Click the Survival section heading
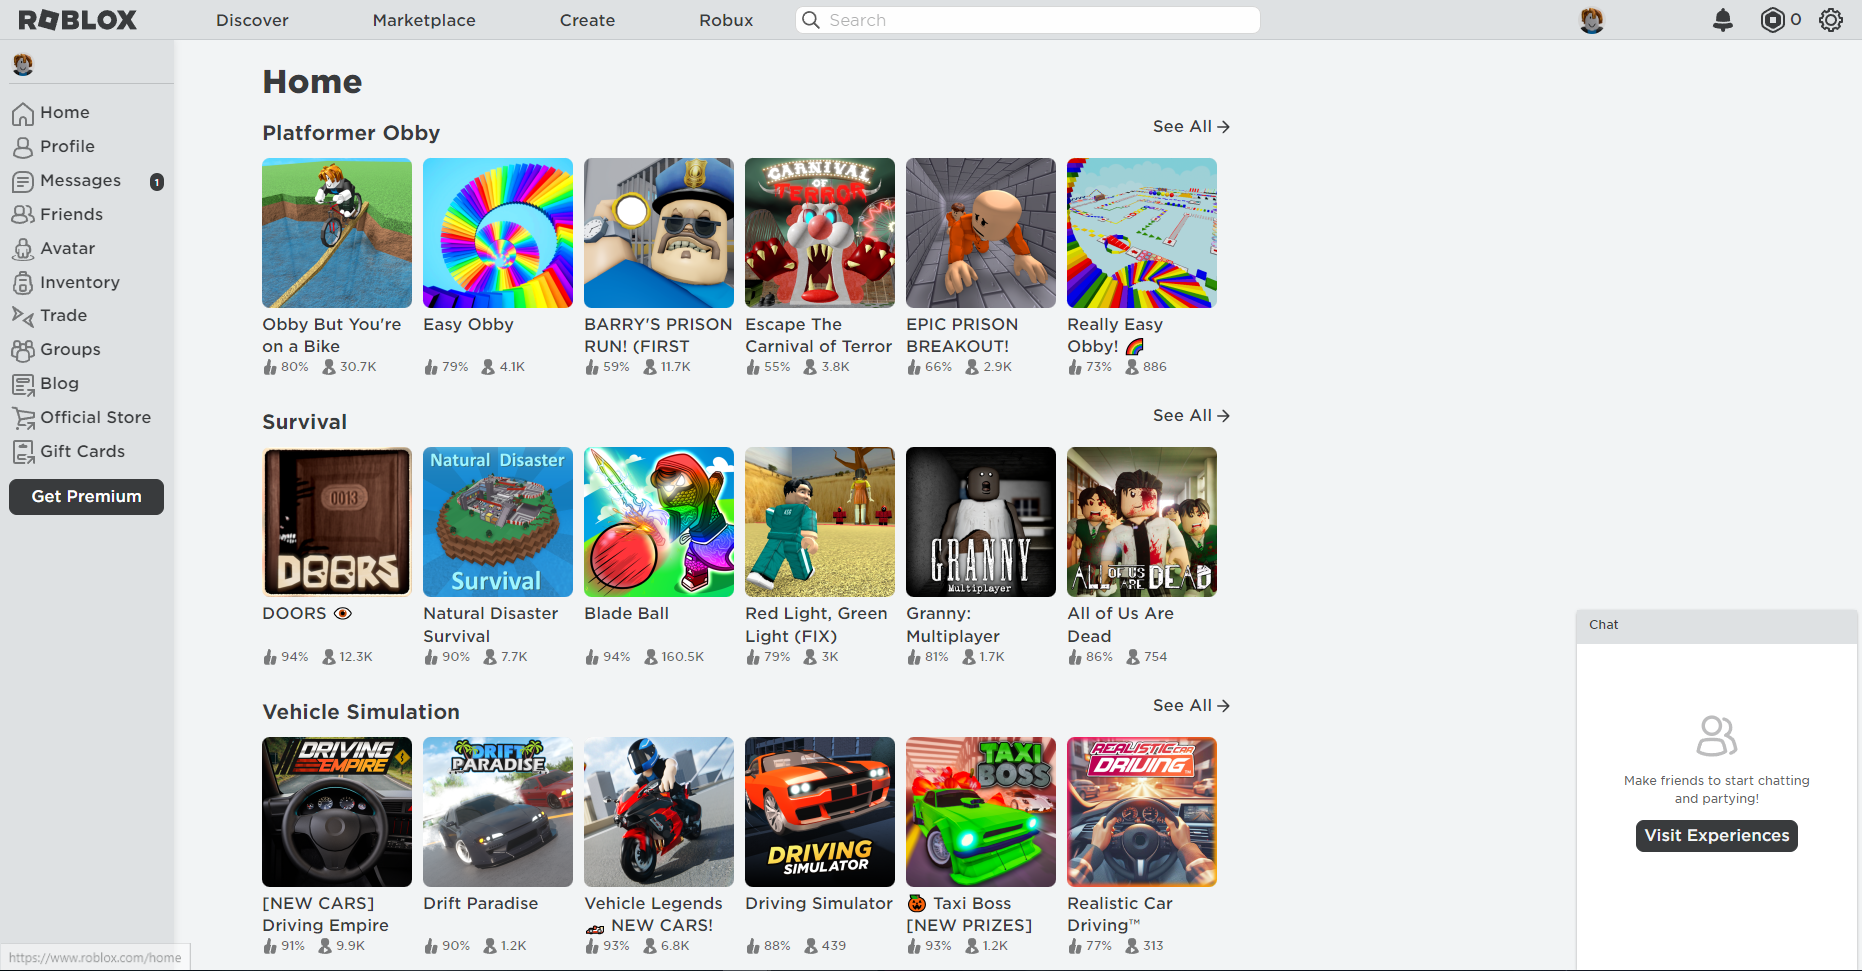 coord(304,423)
